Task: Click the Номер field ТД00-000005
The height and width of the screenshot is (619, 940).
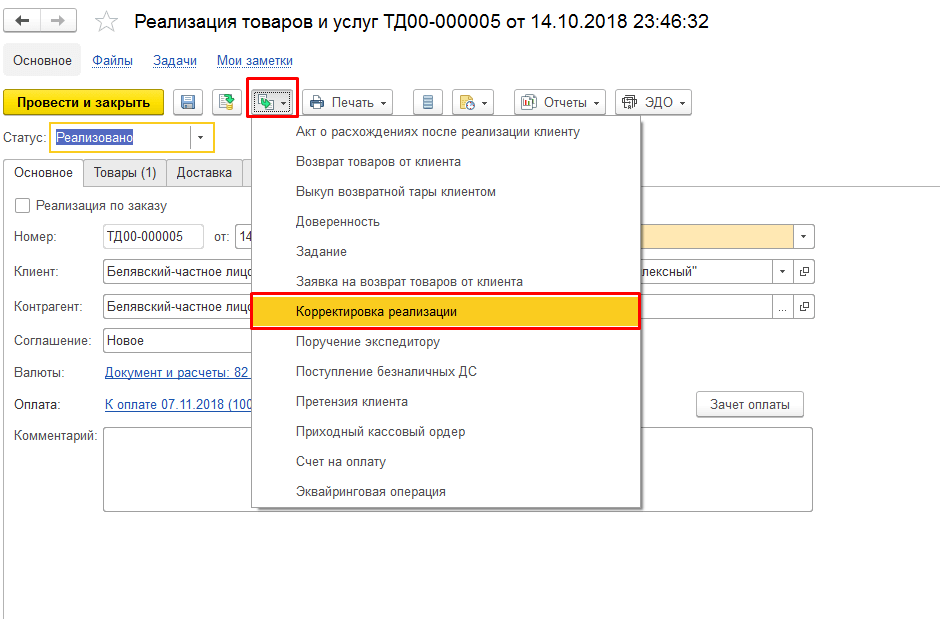Action: coord(153,237)
